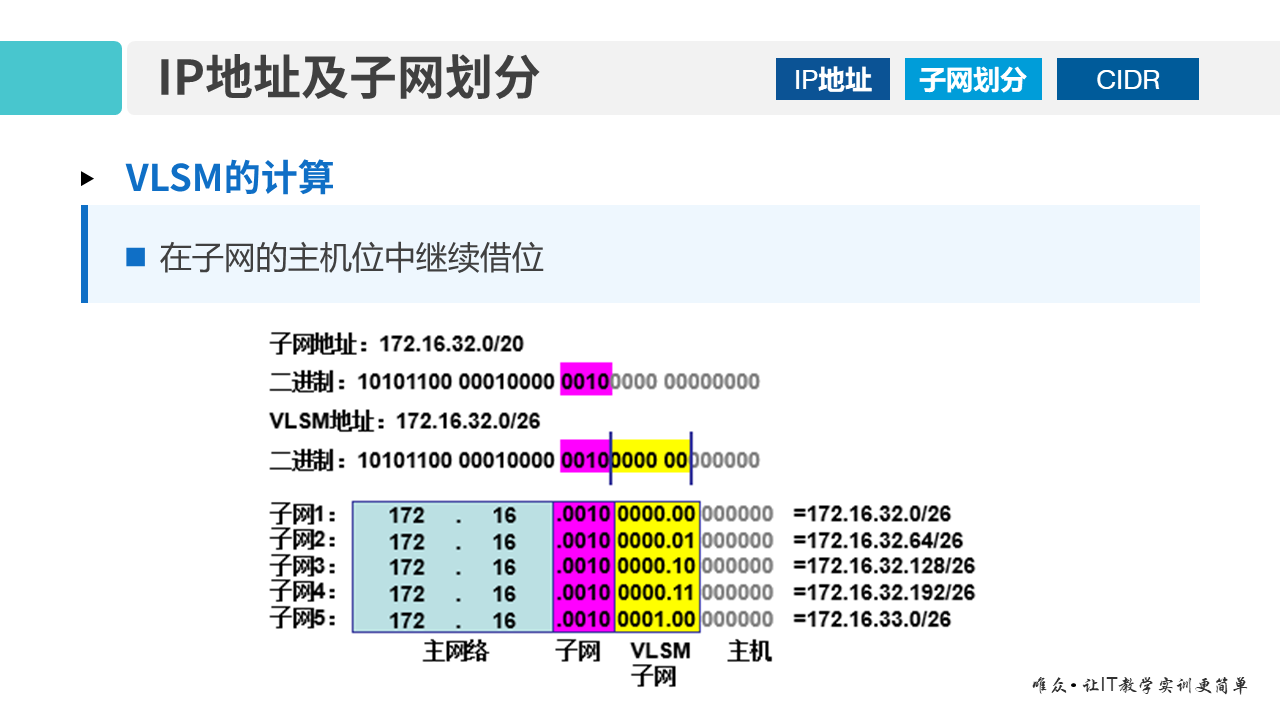The image size is (1280, 720).
Task: Select the result =172.16.33.0/26
Action: point(872,619)
